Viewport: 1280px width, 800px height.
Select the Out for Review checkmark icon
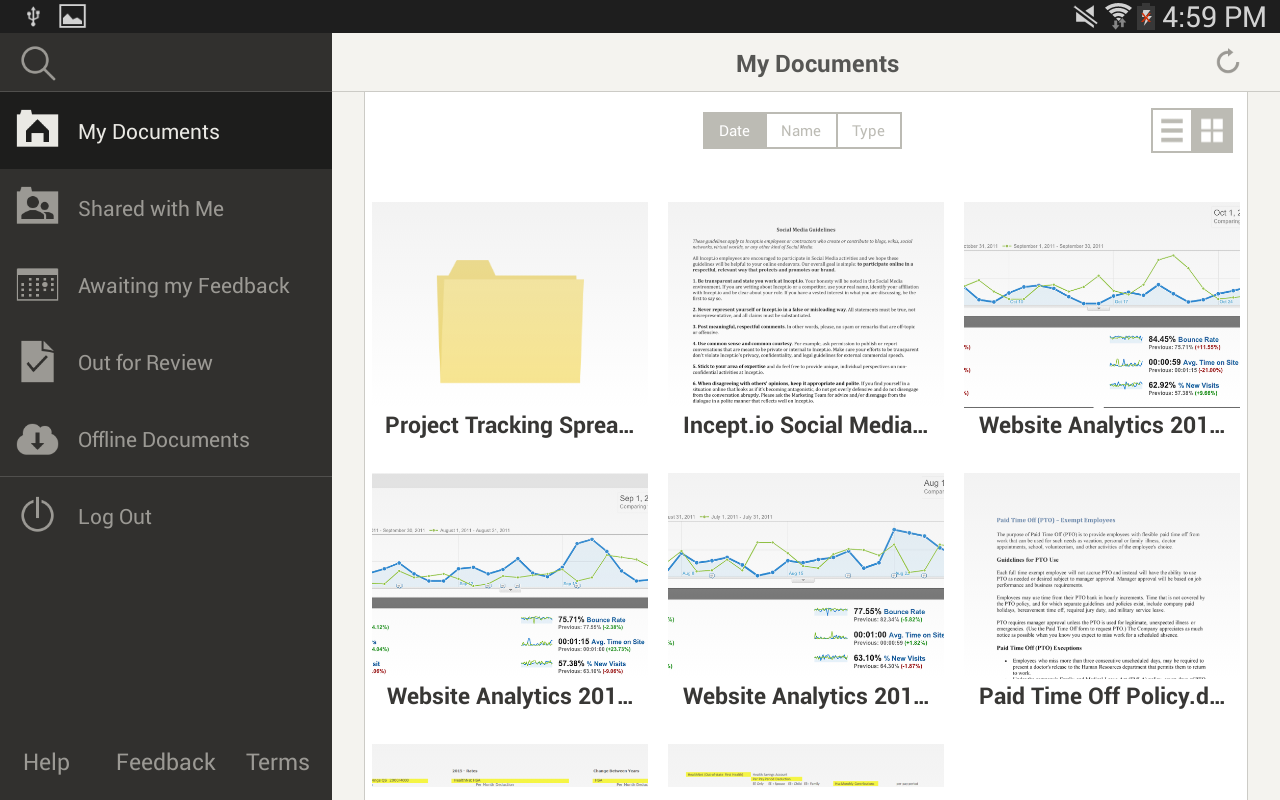(37, 362)
